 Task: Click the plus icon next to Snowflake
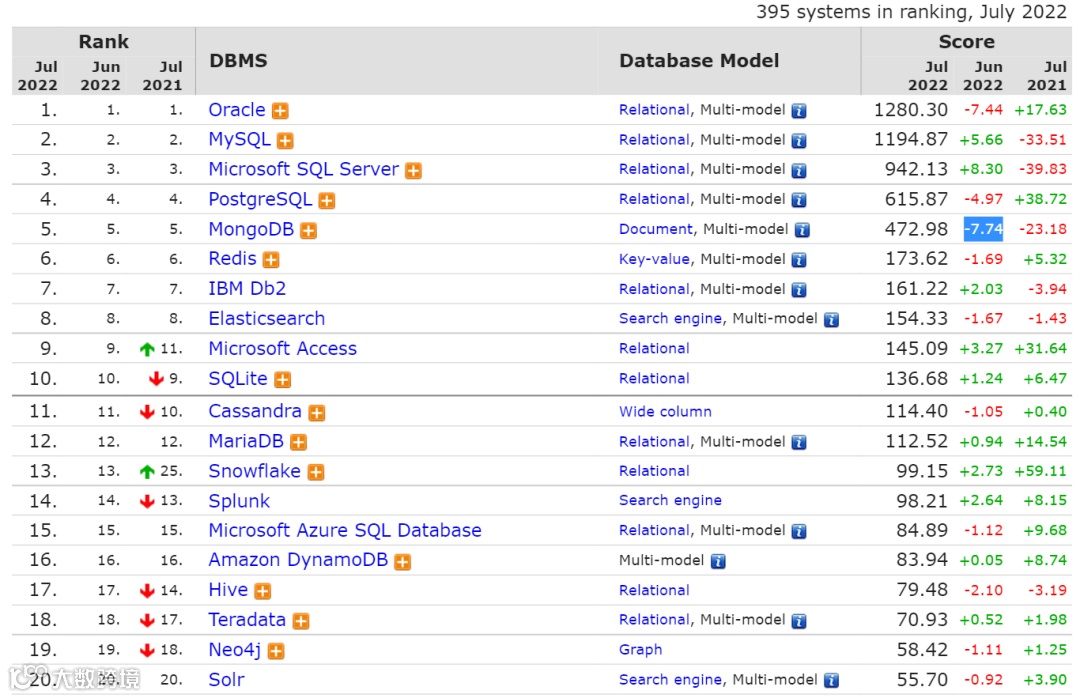316,472
